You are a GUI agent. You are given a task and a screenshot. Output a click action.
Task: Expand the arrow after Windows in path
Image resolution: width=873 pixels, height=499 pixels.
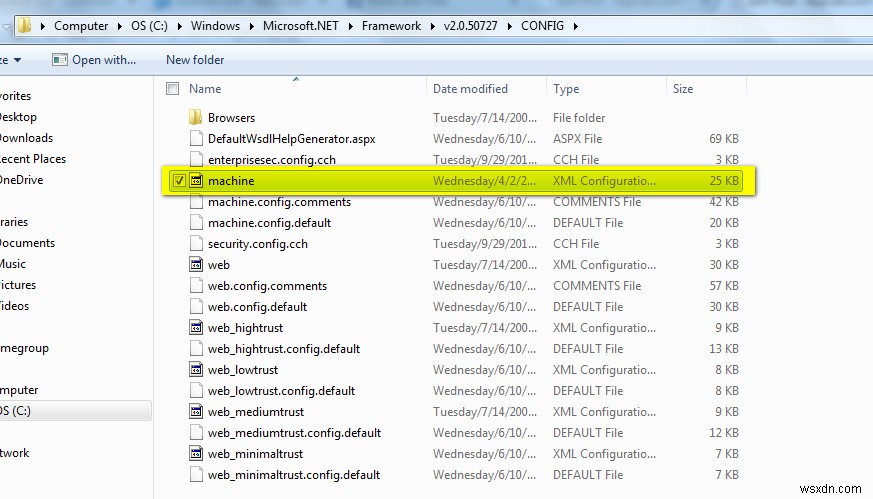point(252,26)
